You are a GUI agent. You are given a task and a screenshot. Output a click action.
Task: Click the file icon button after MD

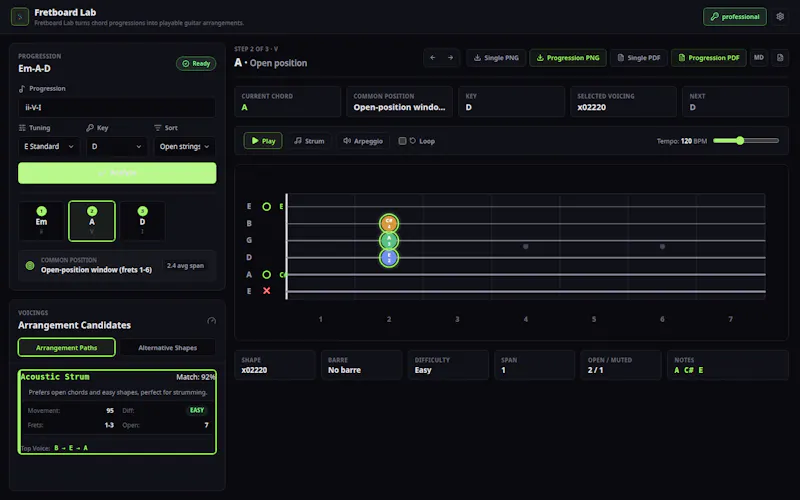780,58
